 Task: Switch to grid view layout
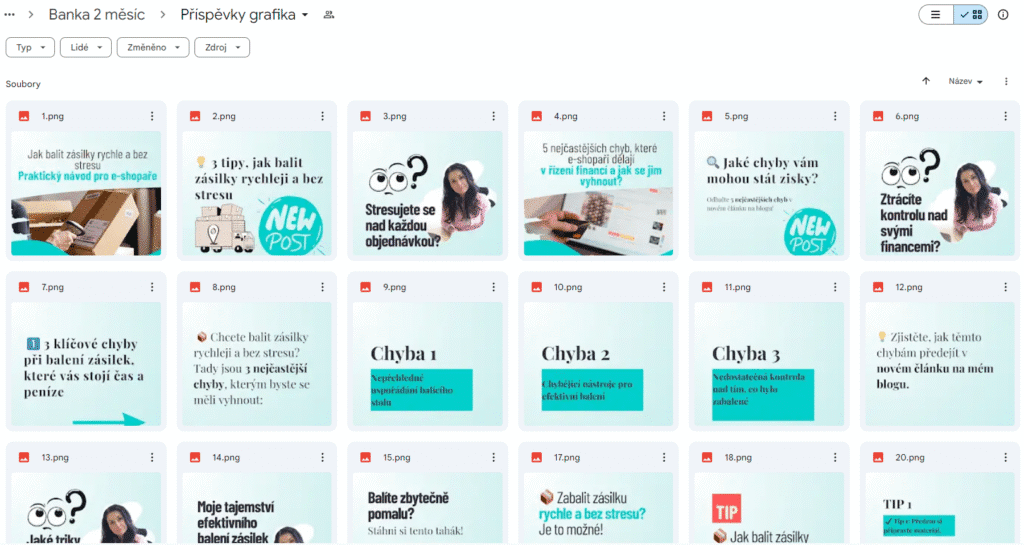[x=970, y=14]
